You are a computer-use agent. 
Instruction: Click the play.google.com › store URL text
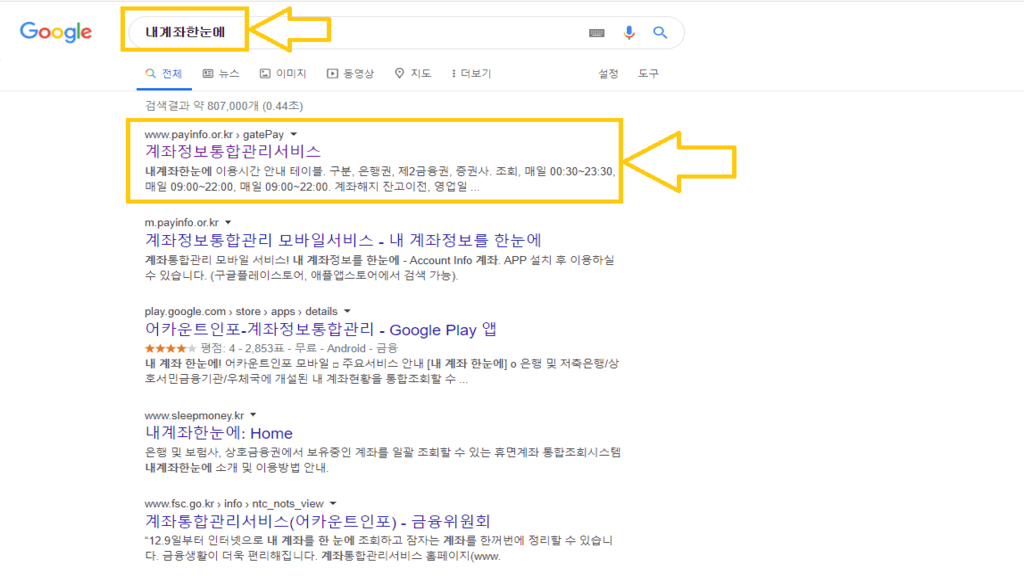click(241, 312)
